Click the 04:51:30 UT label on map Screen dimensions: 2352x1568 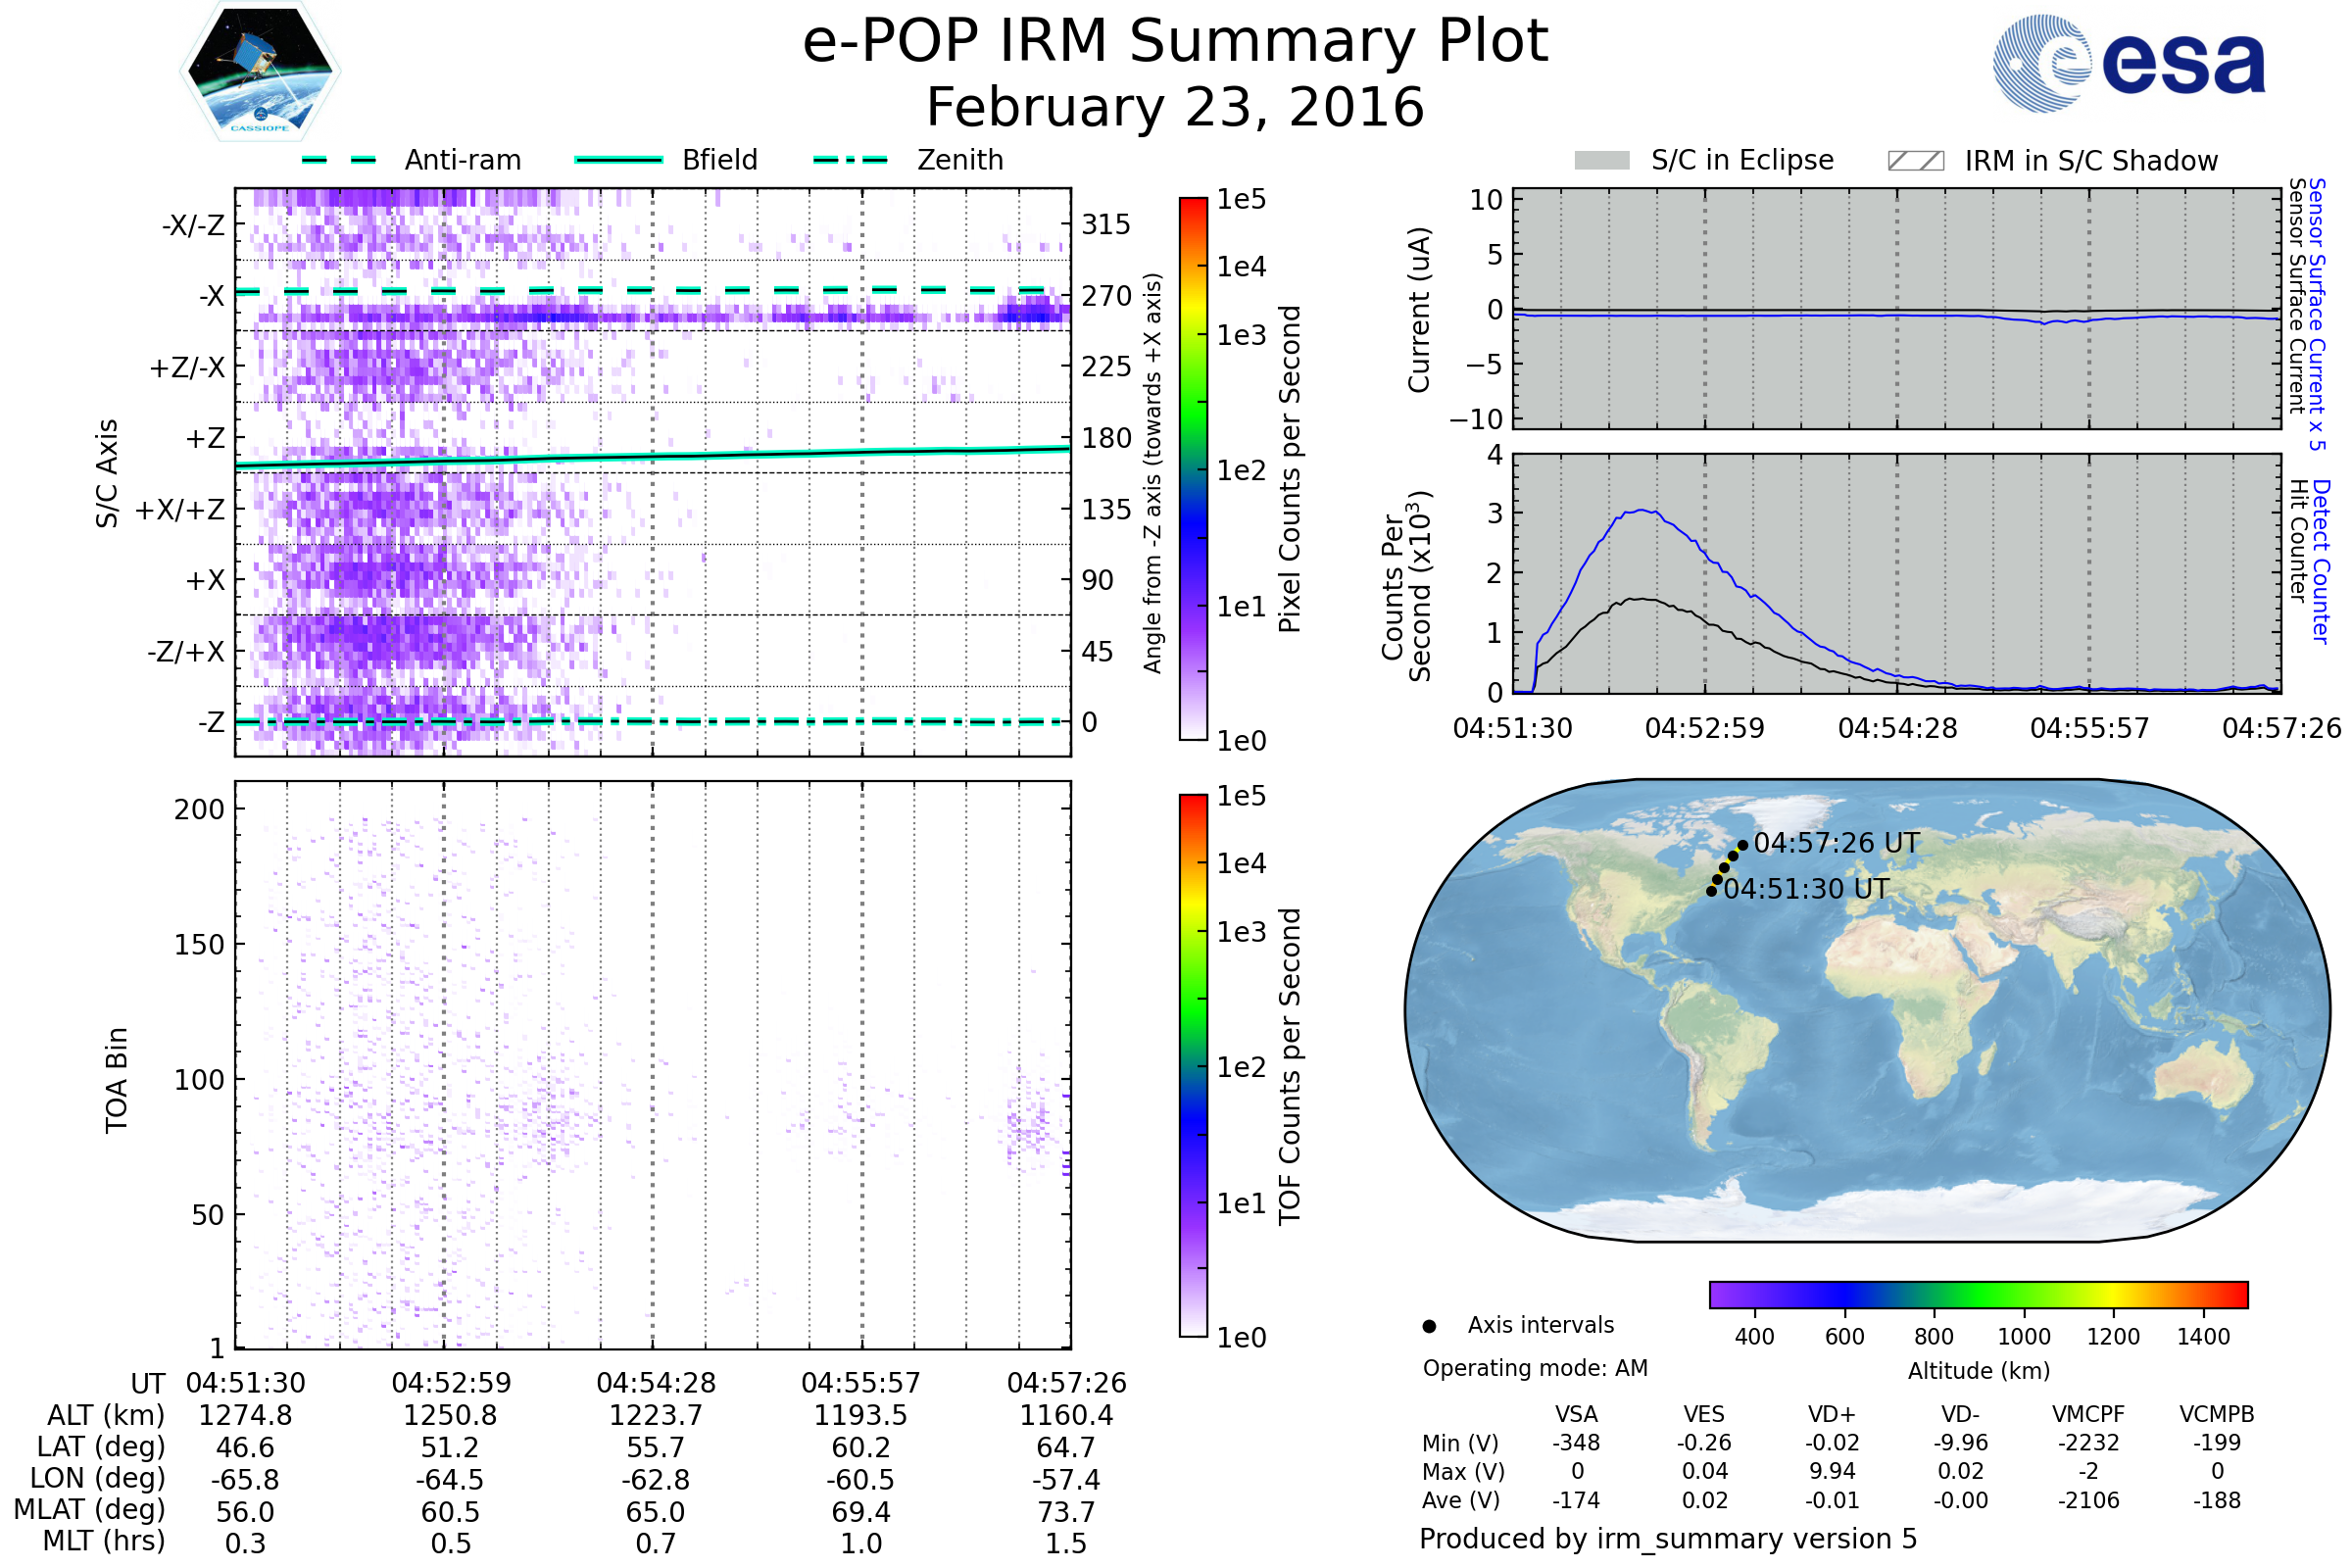(1806, 889)
